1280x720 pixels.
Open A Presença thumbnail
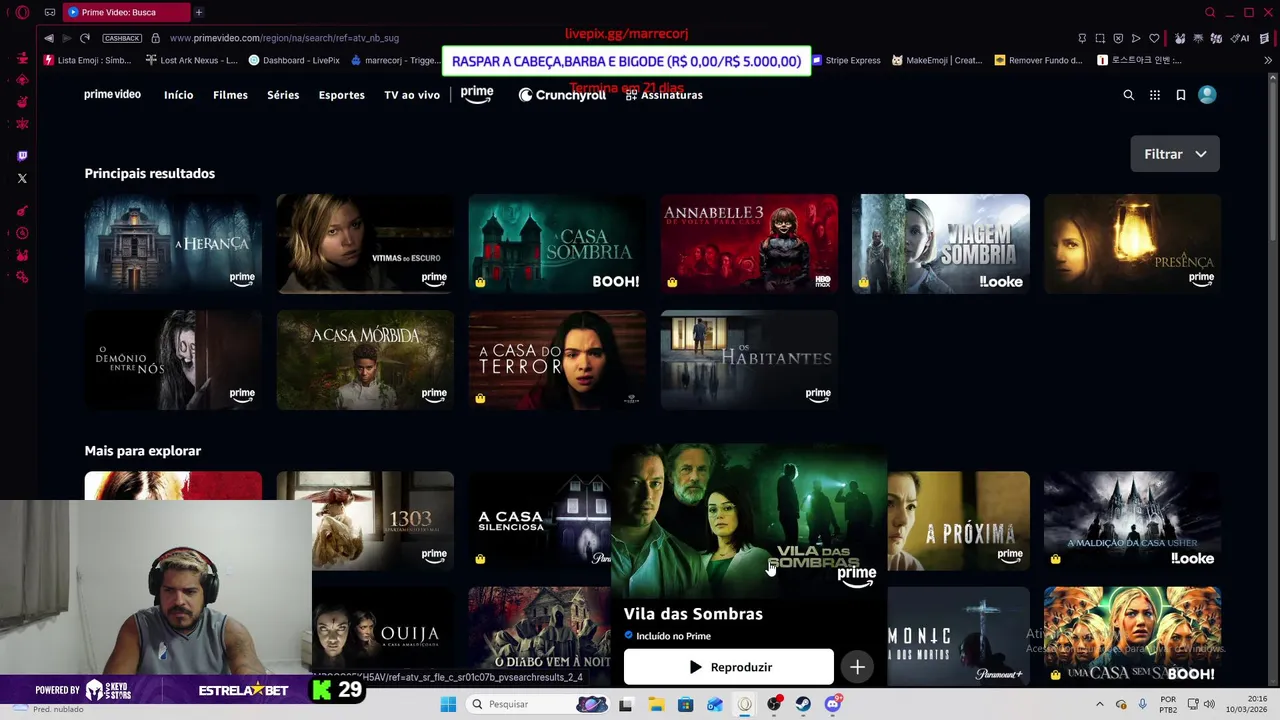[1132, 244]
